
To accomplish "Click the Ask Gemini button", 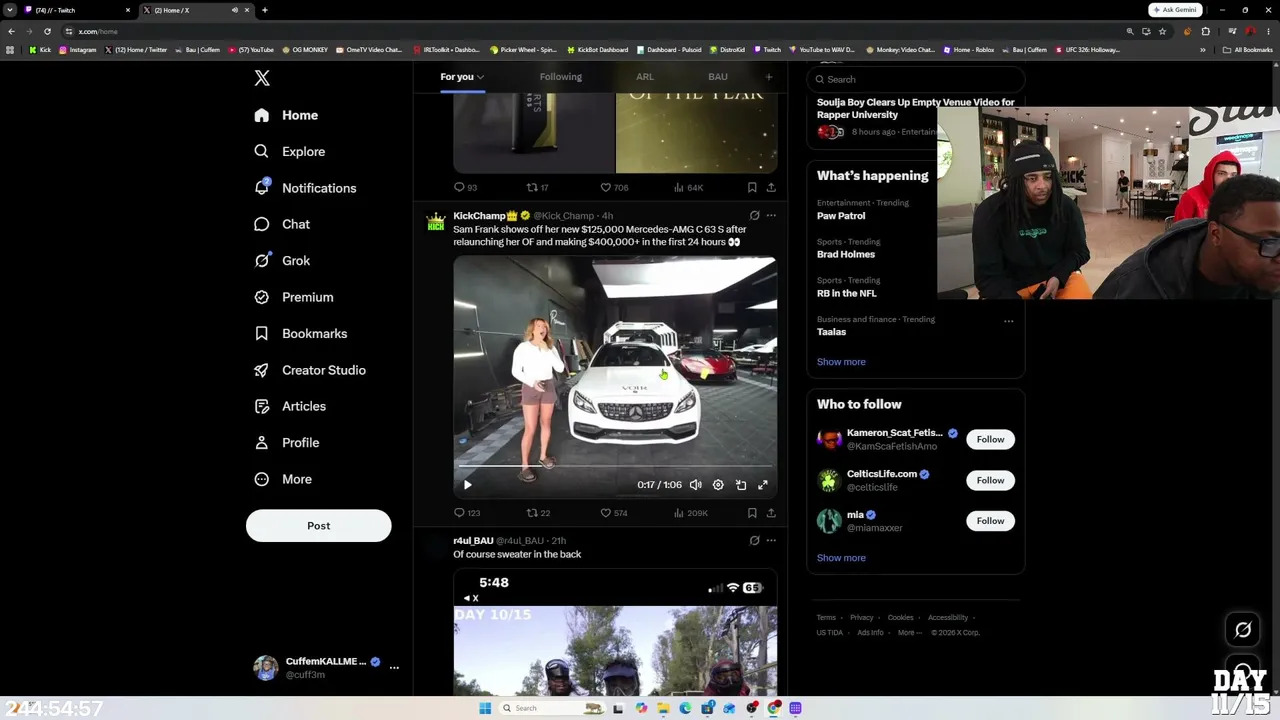I will (x=1175, y=10).
